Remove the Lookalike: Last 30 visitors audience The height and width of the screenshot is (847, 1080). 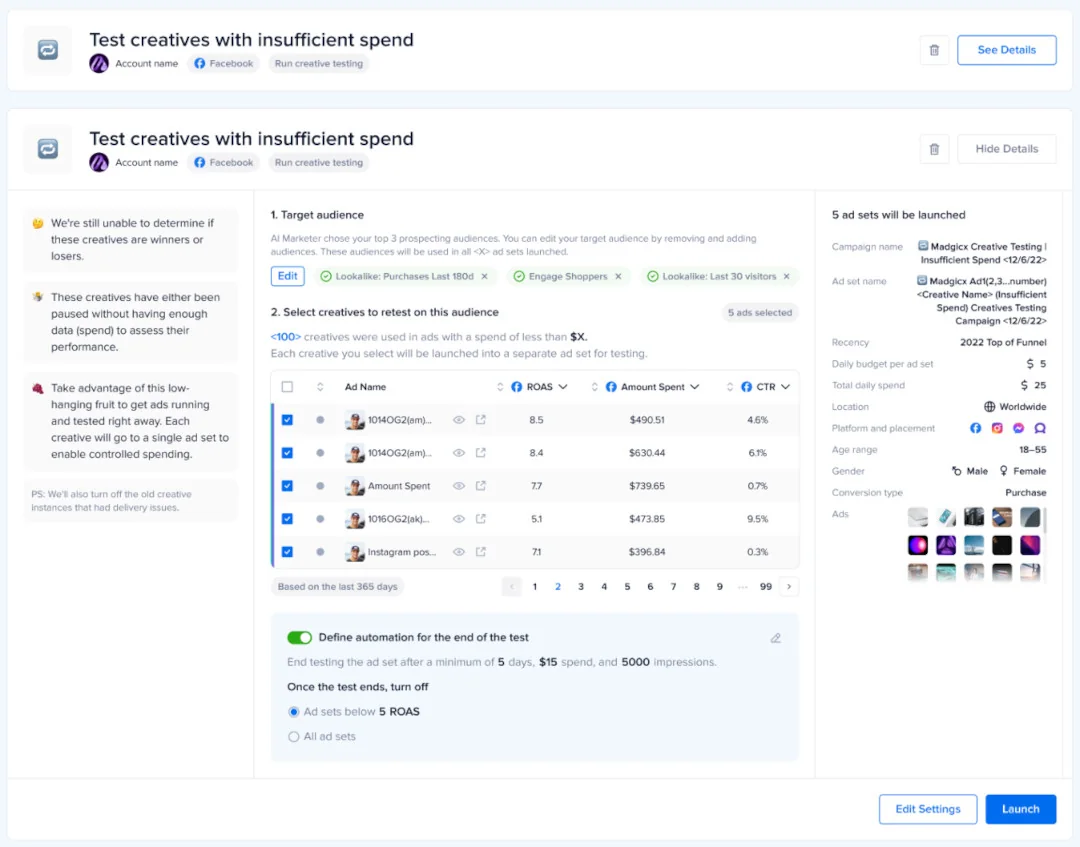(x=786, y=276)
